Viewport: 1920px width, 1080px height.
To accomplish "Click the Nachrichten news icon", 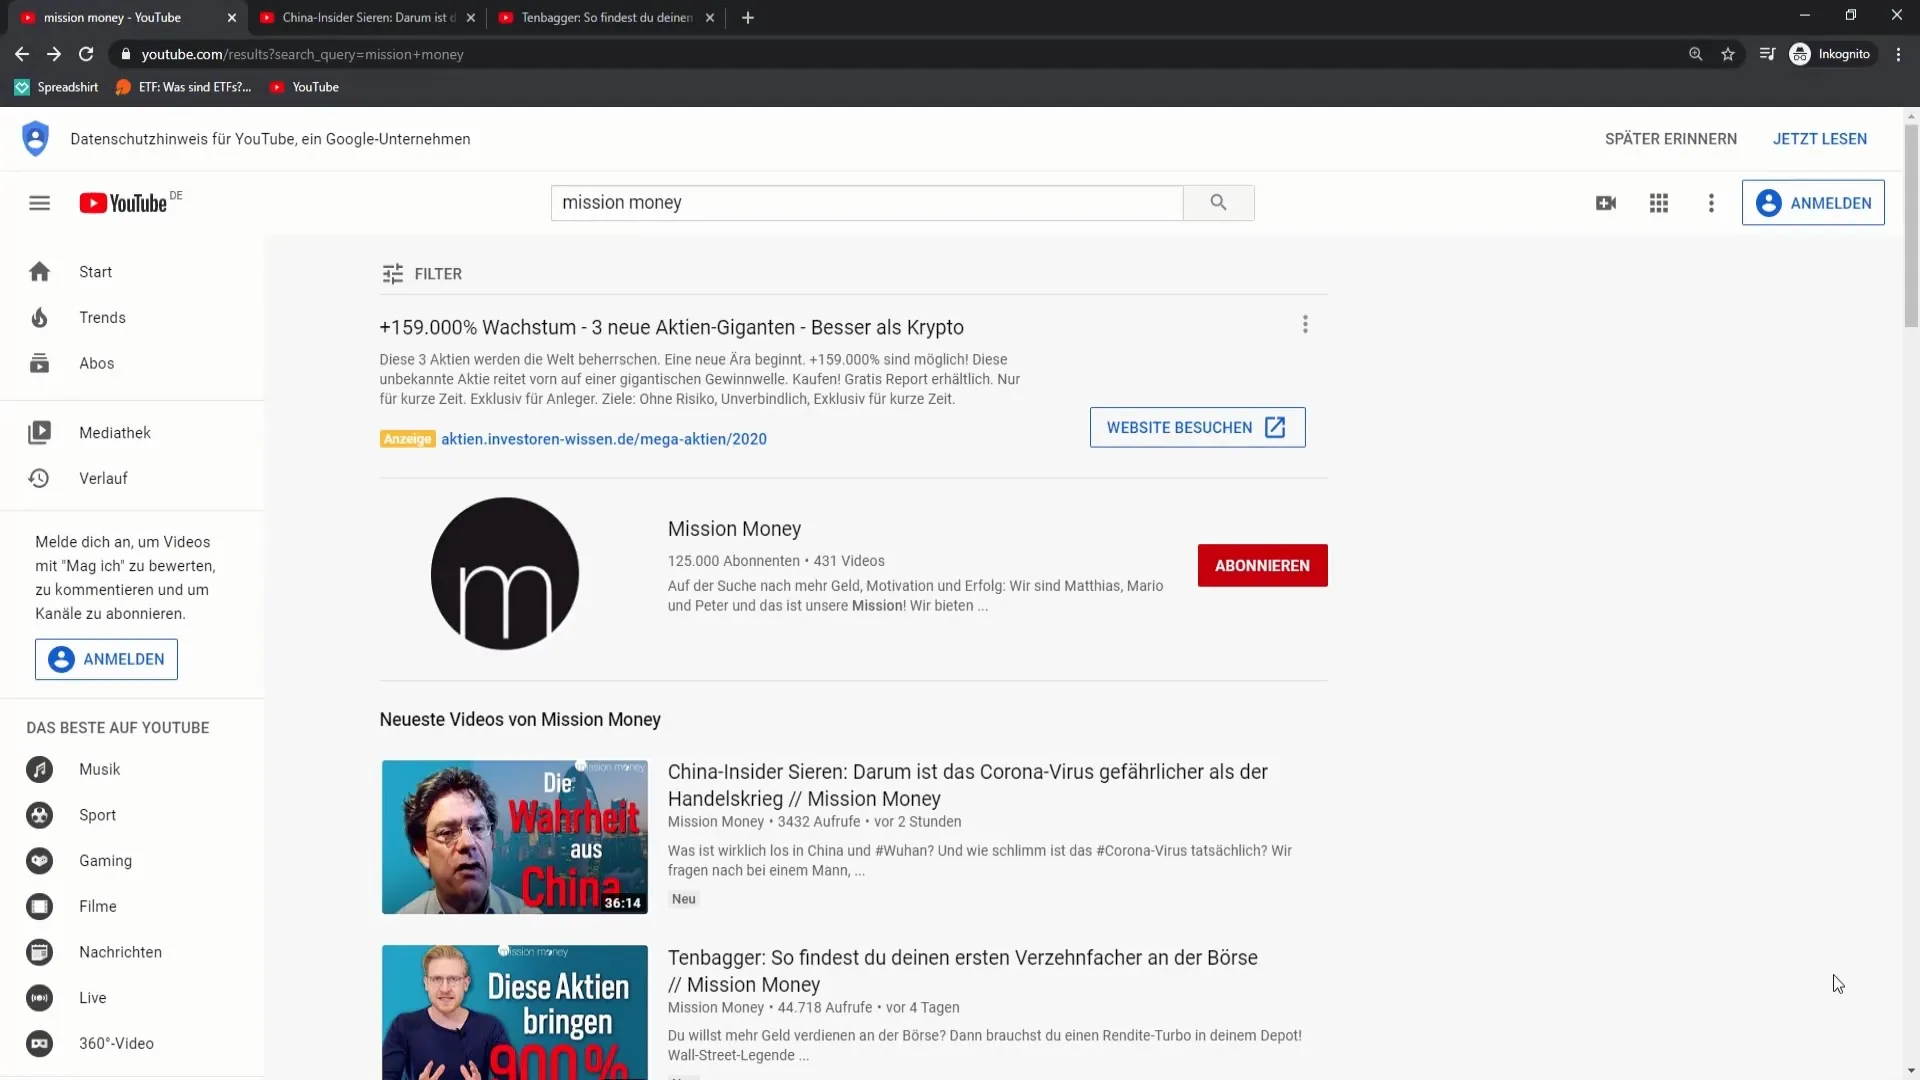I will point(39,952).
